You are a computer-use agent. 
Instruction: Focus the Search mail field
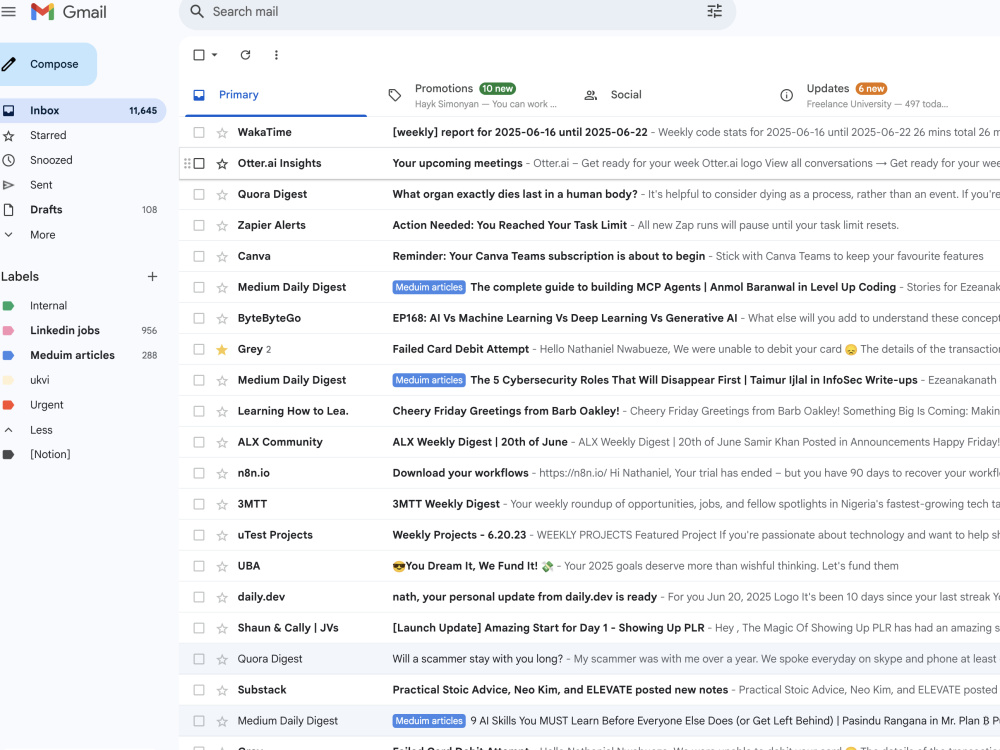[x=457, y=11]
